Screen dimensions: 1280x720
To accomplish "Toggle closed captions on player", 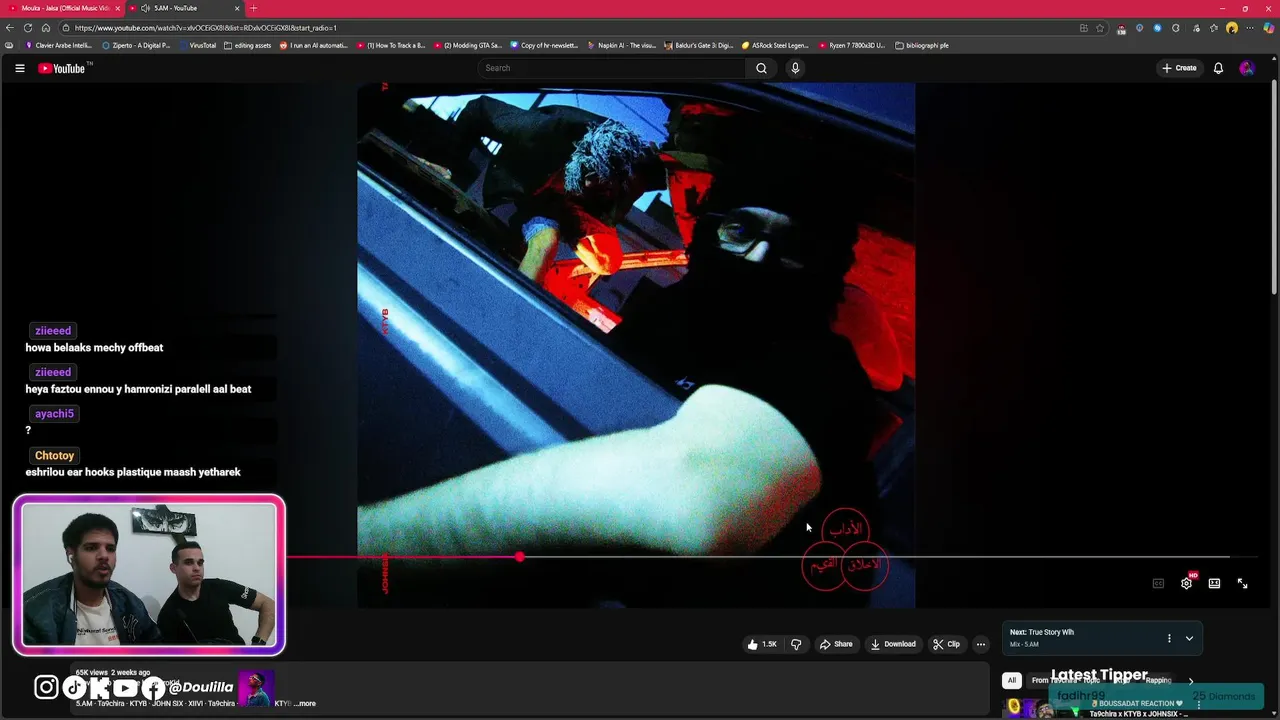I will point(1158,583).
